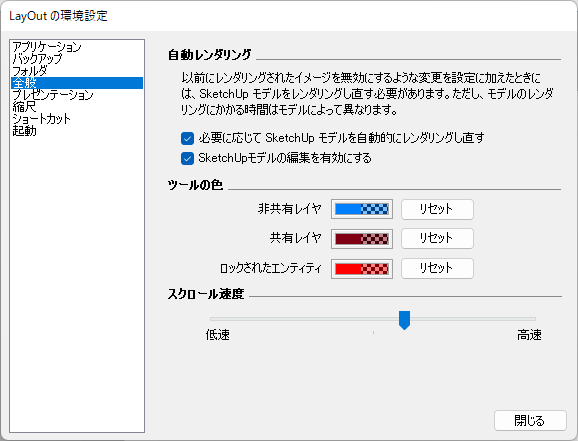Open the ロックされたエンティティ red color swatch
Image resolution: width=578 pixels, height=441 pixels.
coord(362,268)
